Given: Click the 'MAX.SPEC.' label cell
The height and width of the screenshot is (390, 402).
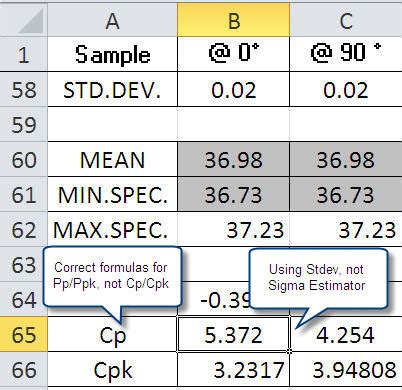Looking at the screenshot, I should pos(113,229).
